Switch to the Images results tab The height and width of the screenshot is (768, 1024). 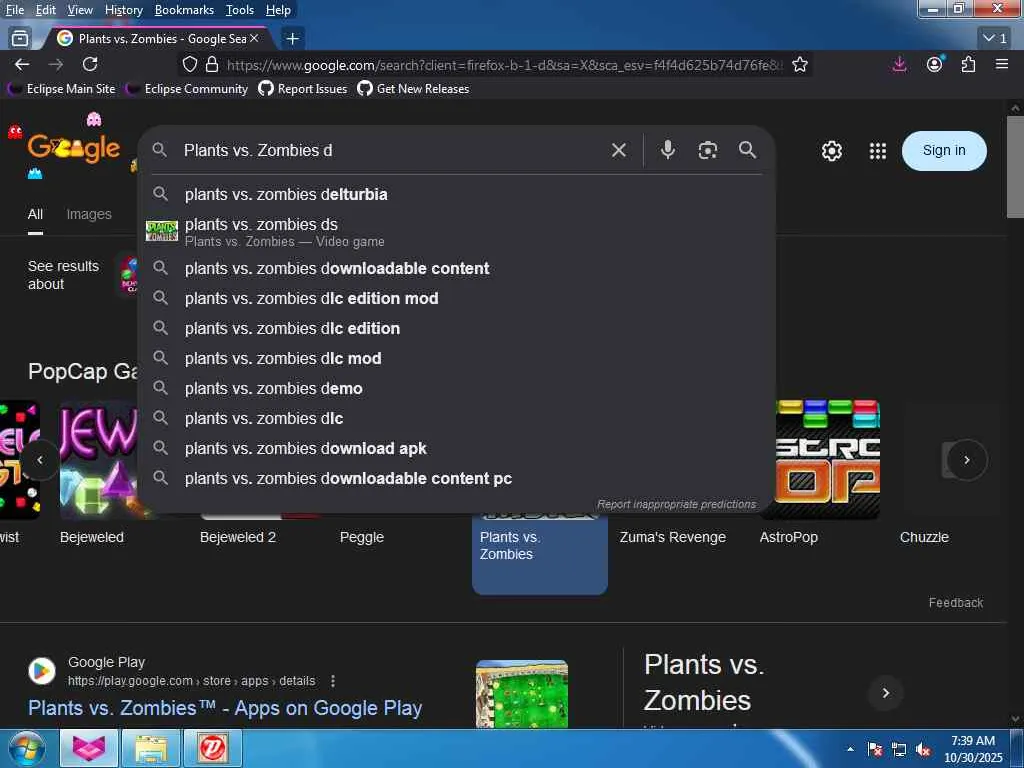[x=89, y=214]
